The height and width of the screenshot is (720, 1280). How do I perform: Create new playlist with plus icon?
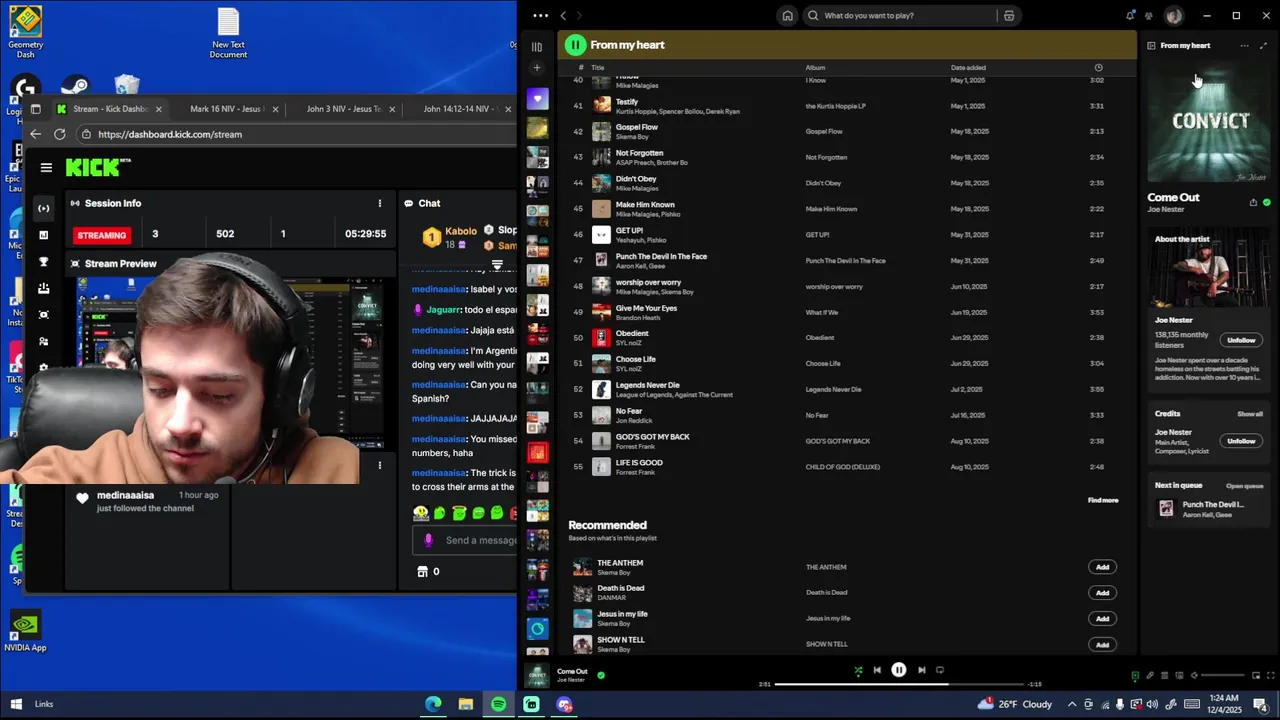click(x=537, y=68)
